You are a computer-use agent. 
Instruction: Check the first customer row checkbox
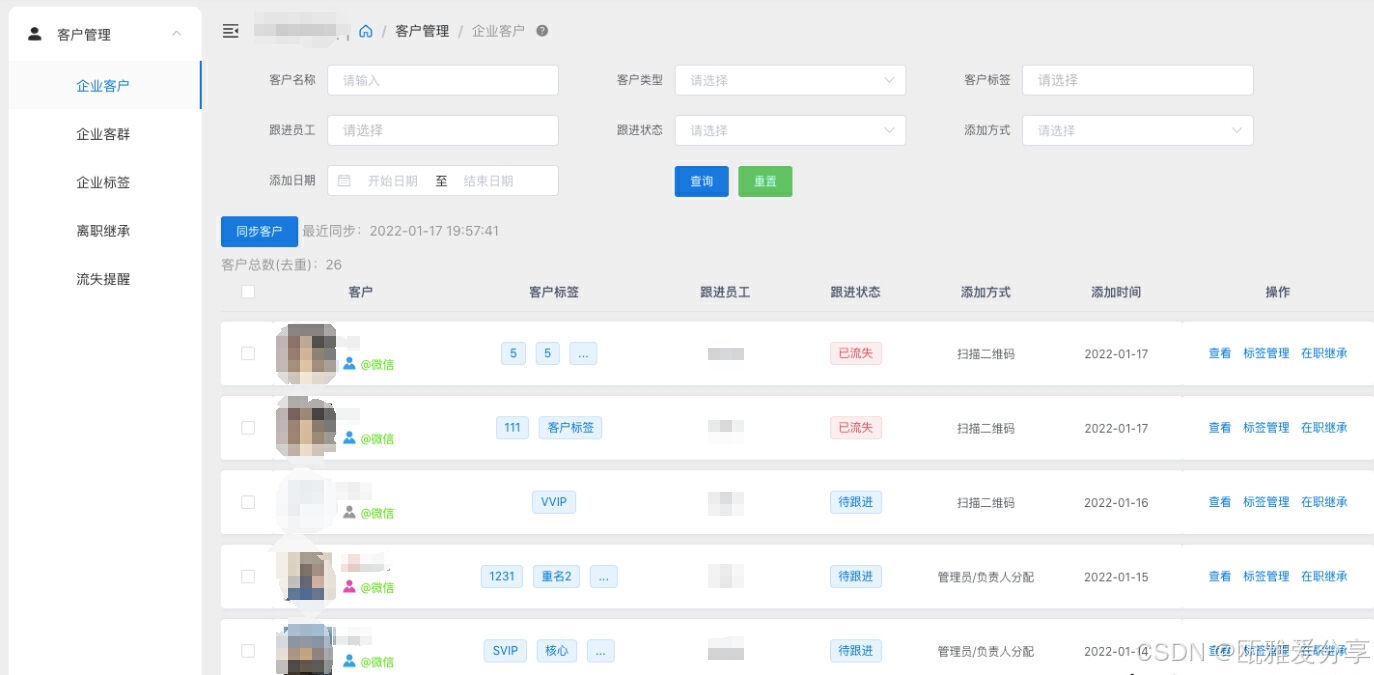tap(247, 353)
